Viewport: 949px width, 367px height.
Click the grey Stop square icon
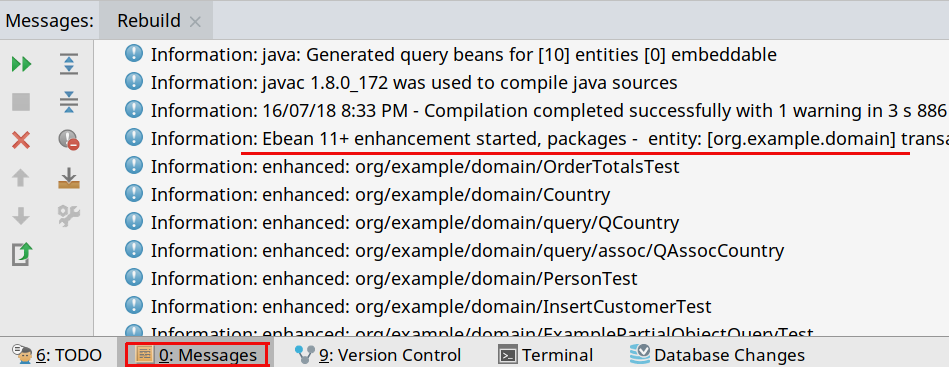[x=21, y=102]
